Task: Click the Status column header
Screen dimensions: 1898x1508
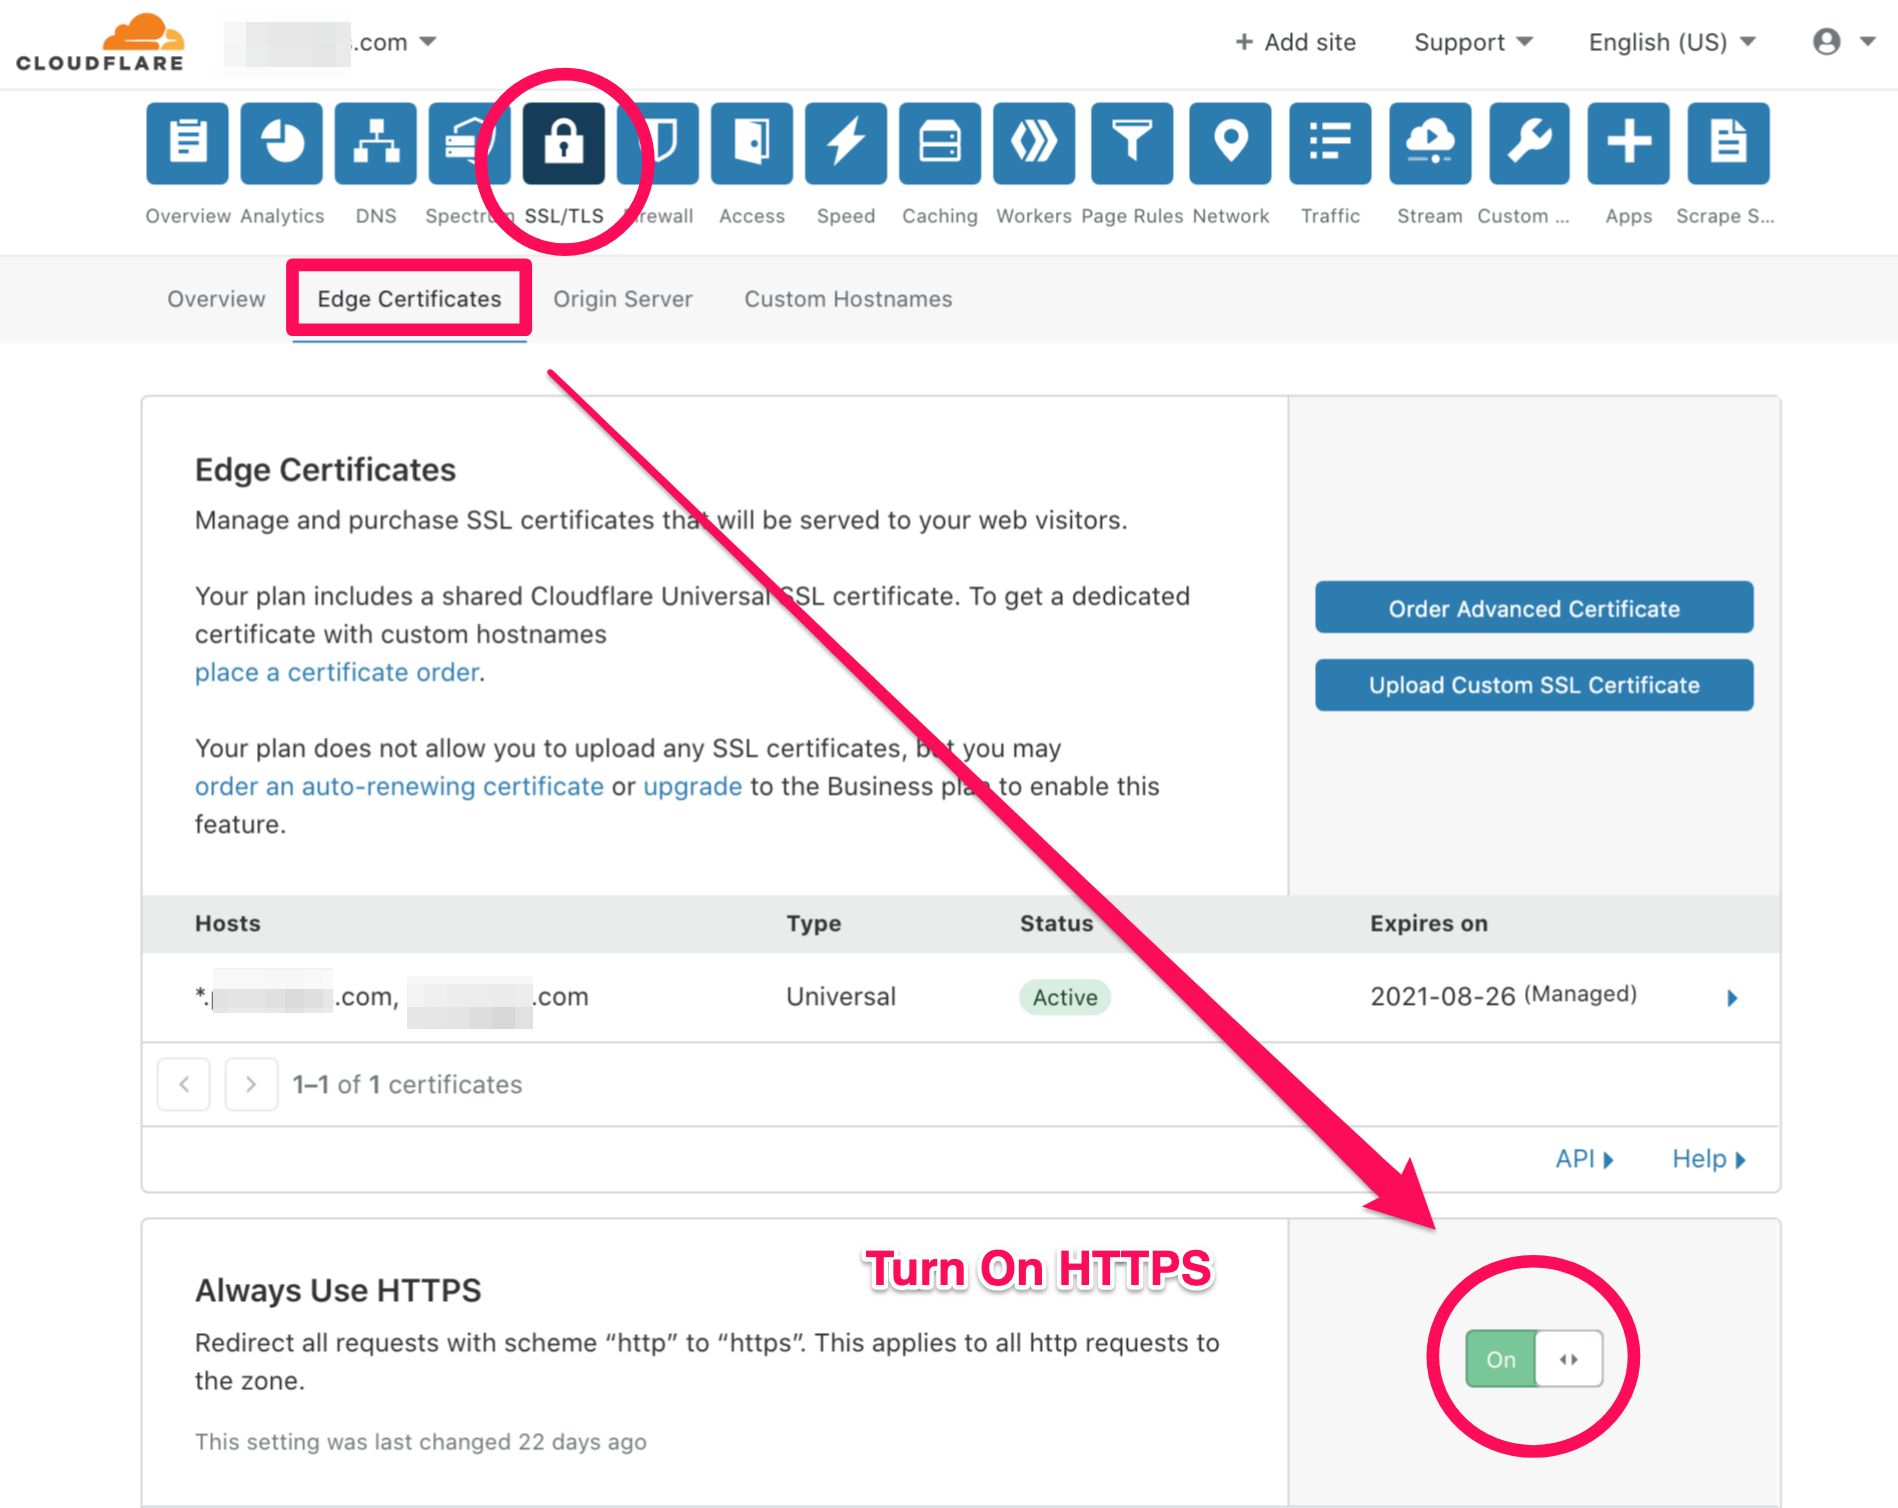Action: coord(1056,923)
